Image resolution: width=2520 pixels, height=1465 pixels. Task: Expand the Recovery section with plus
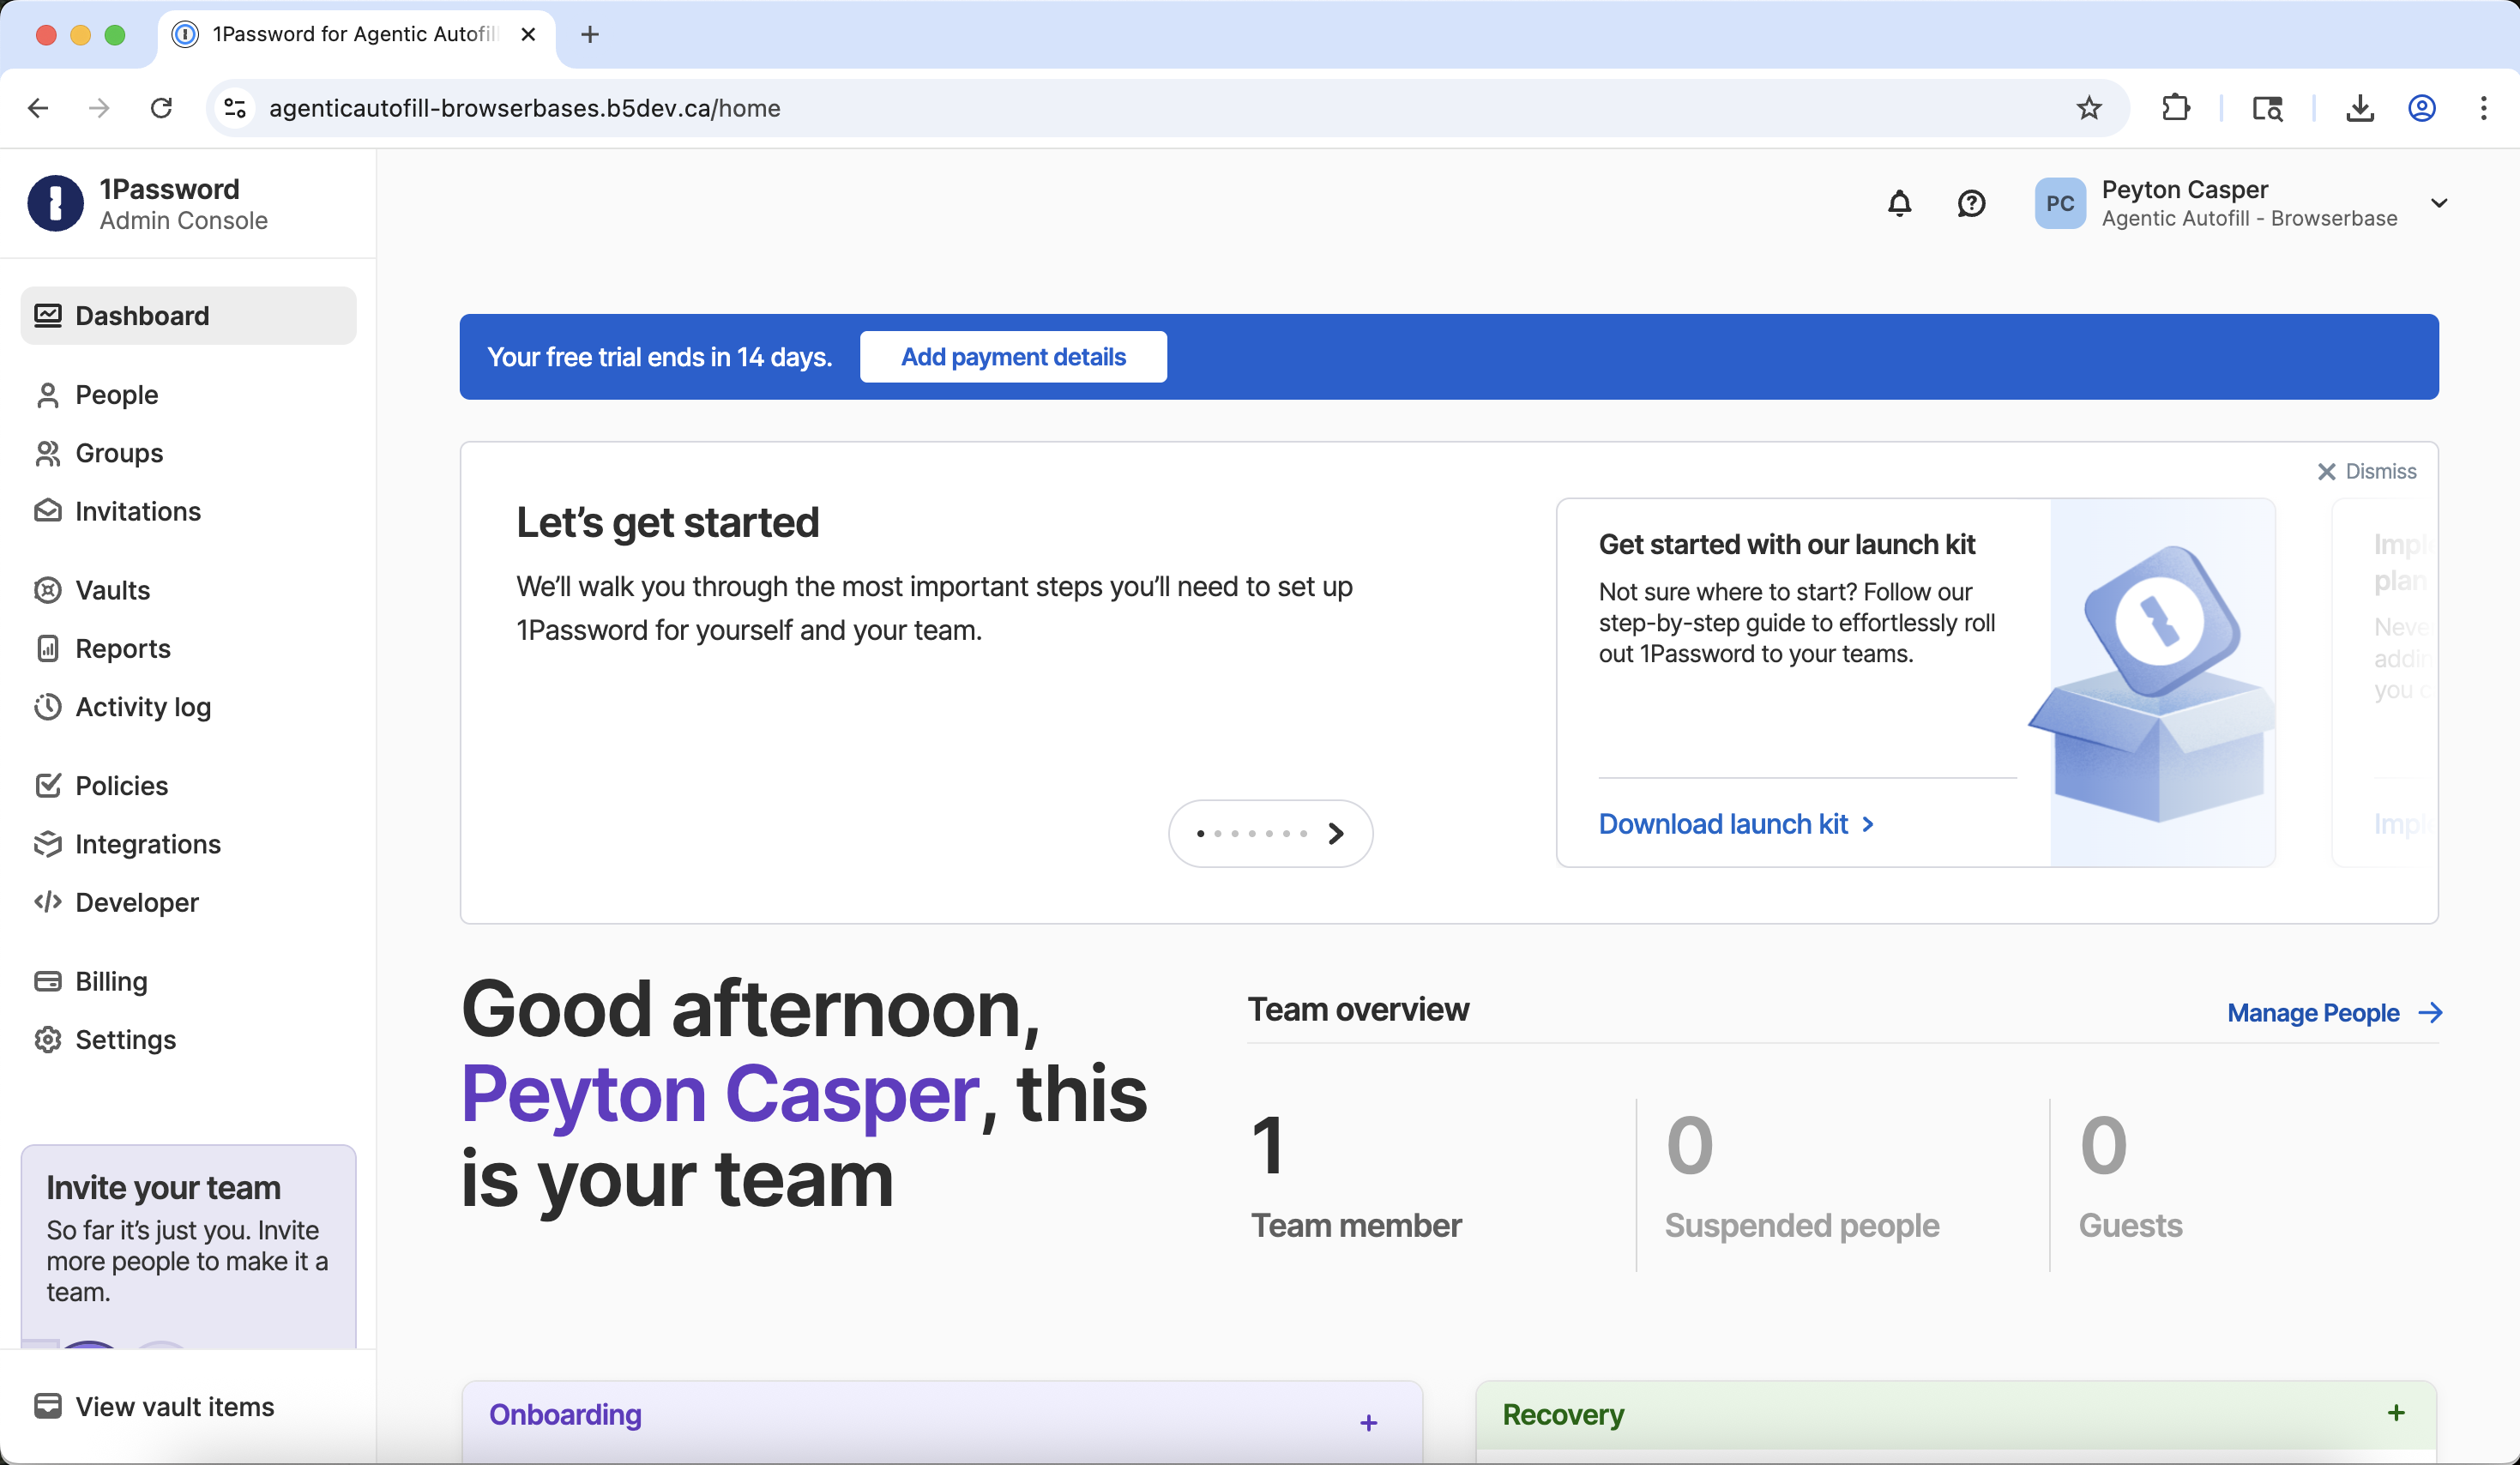[2396, 1414]
